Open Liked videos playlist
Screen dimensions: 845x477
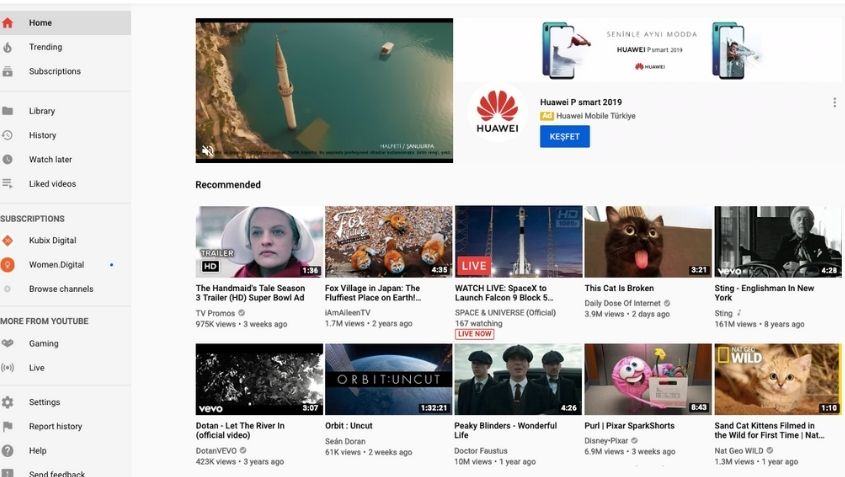tap(65, 184)
